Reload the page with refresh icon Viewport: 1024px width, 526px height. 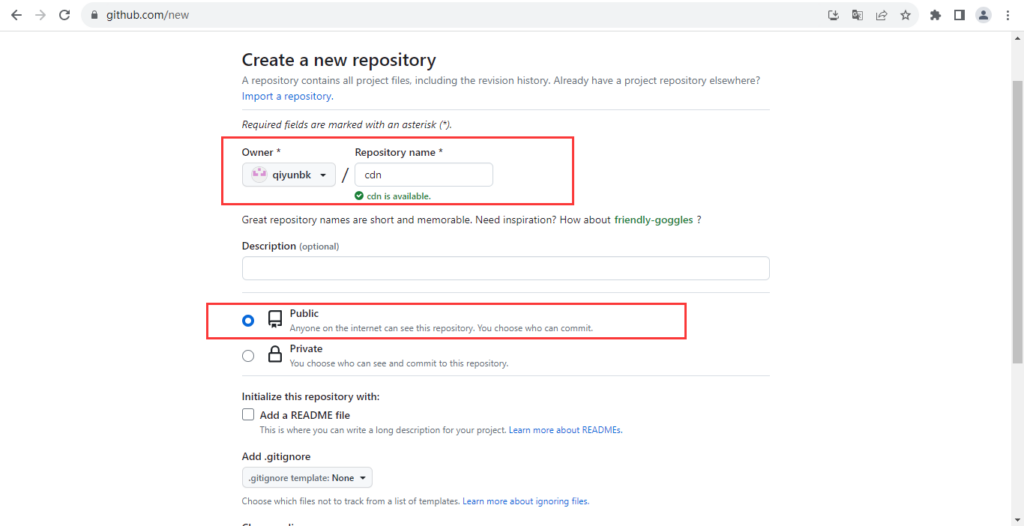click(64, 15)
